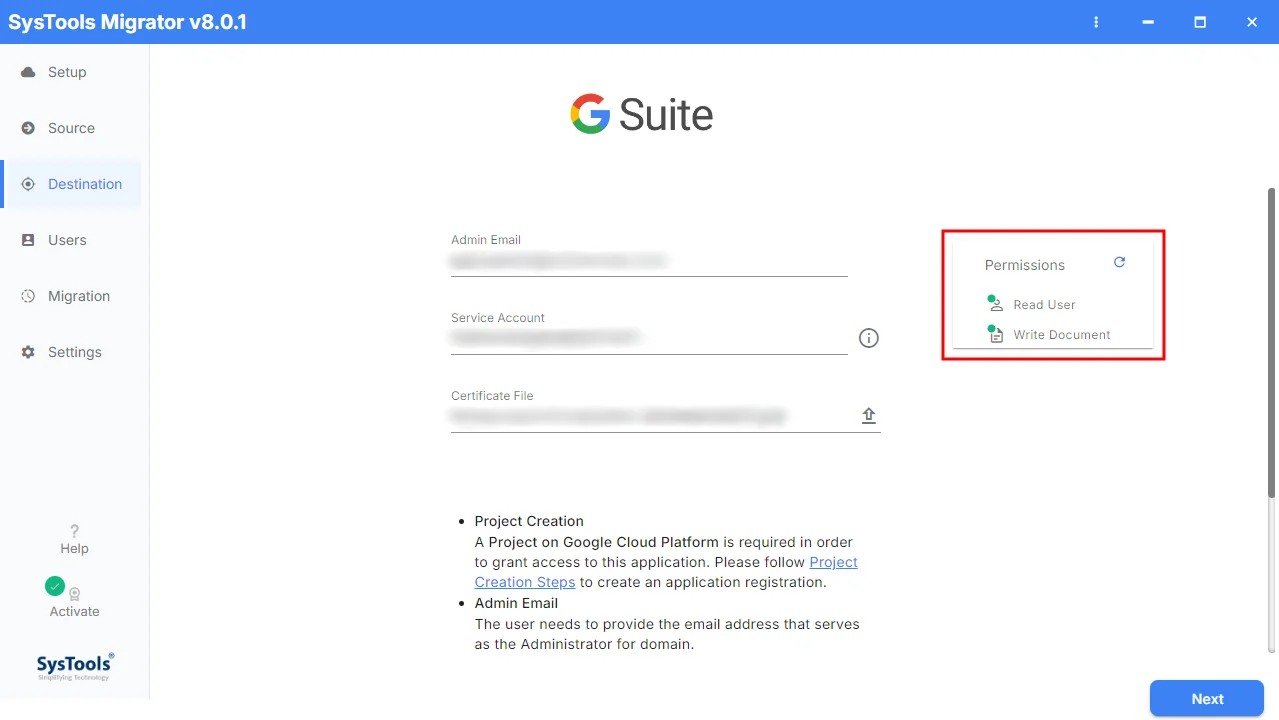Screen dimensions: 1279x720
Task: Click the Help question mark icon
Action: [x=74, y=531]
